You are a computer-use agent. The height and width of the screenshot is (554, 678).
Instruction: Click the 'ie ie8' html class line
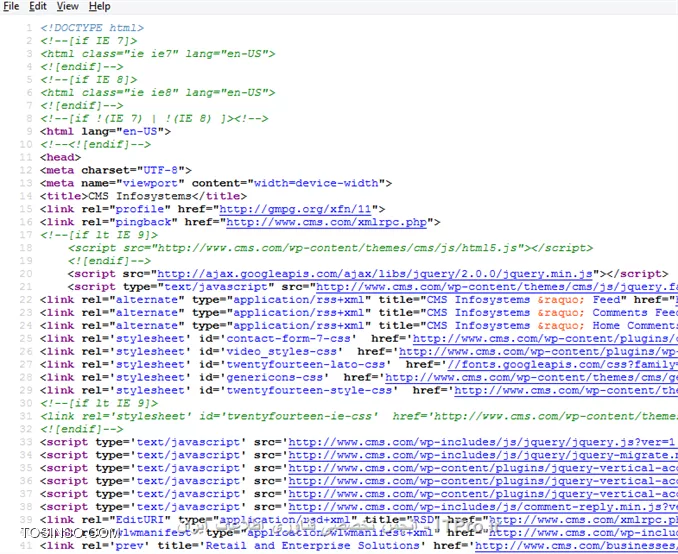click(158, 93)
